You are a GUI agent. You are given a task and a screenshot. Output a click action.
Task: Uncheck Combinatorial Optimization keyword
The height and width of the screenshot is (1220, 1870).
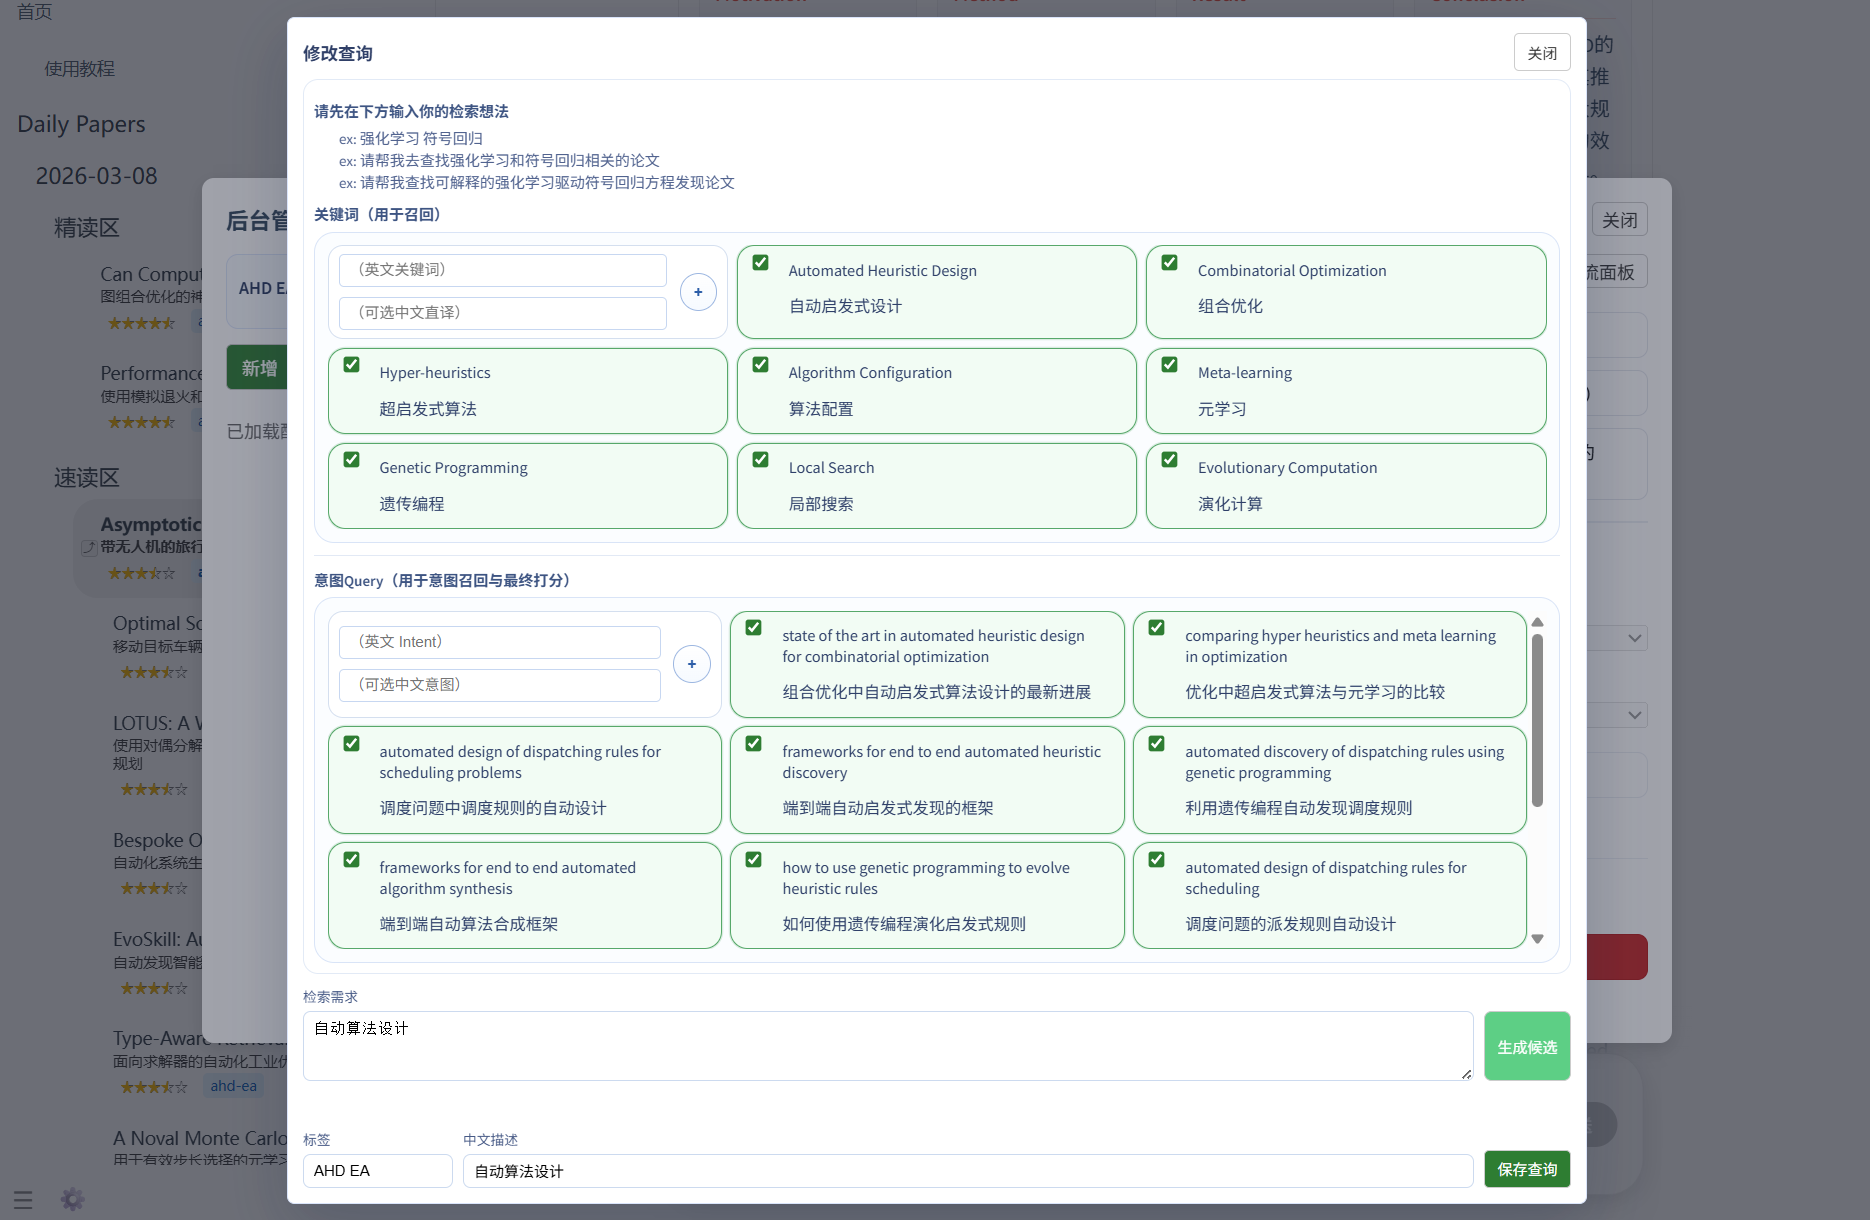[x=1170, y=263]
